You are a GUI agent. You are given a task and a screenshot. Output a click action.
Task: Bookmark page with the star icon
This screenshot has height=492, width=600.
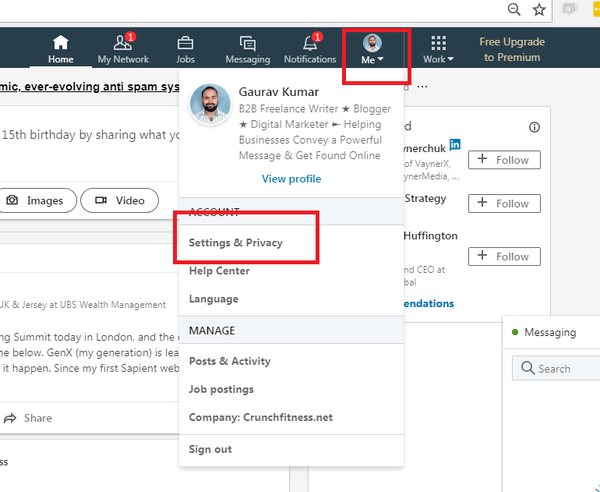tap(539, 10)
